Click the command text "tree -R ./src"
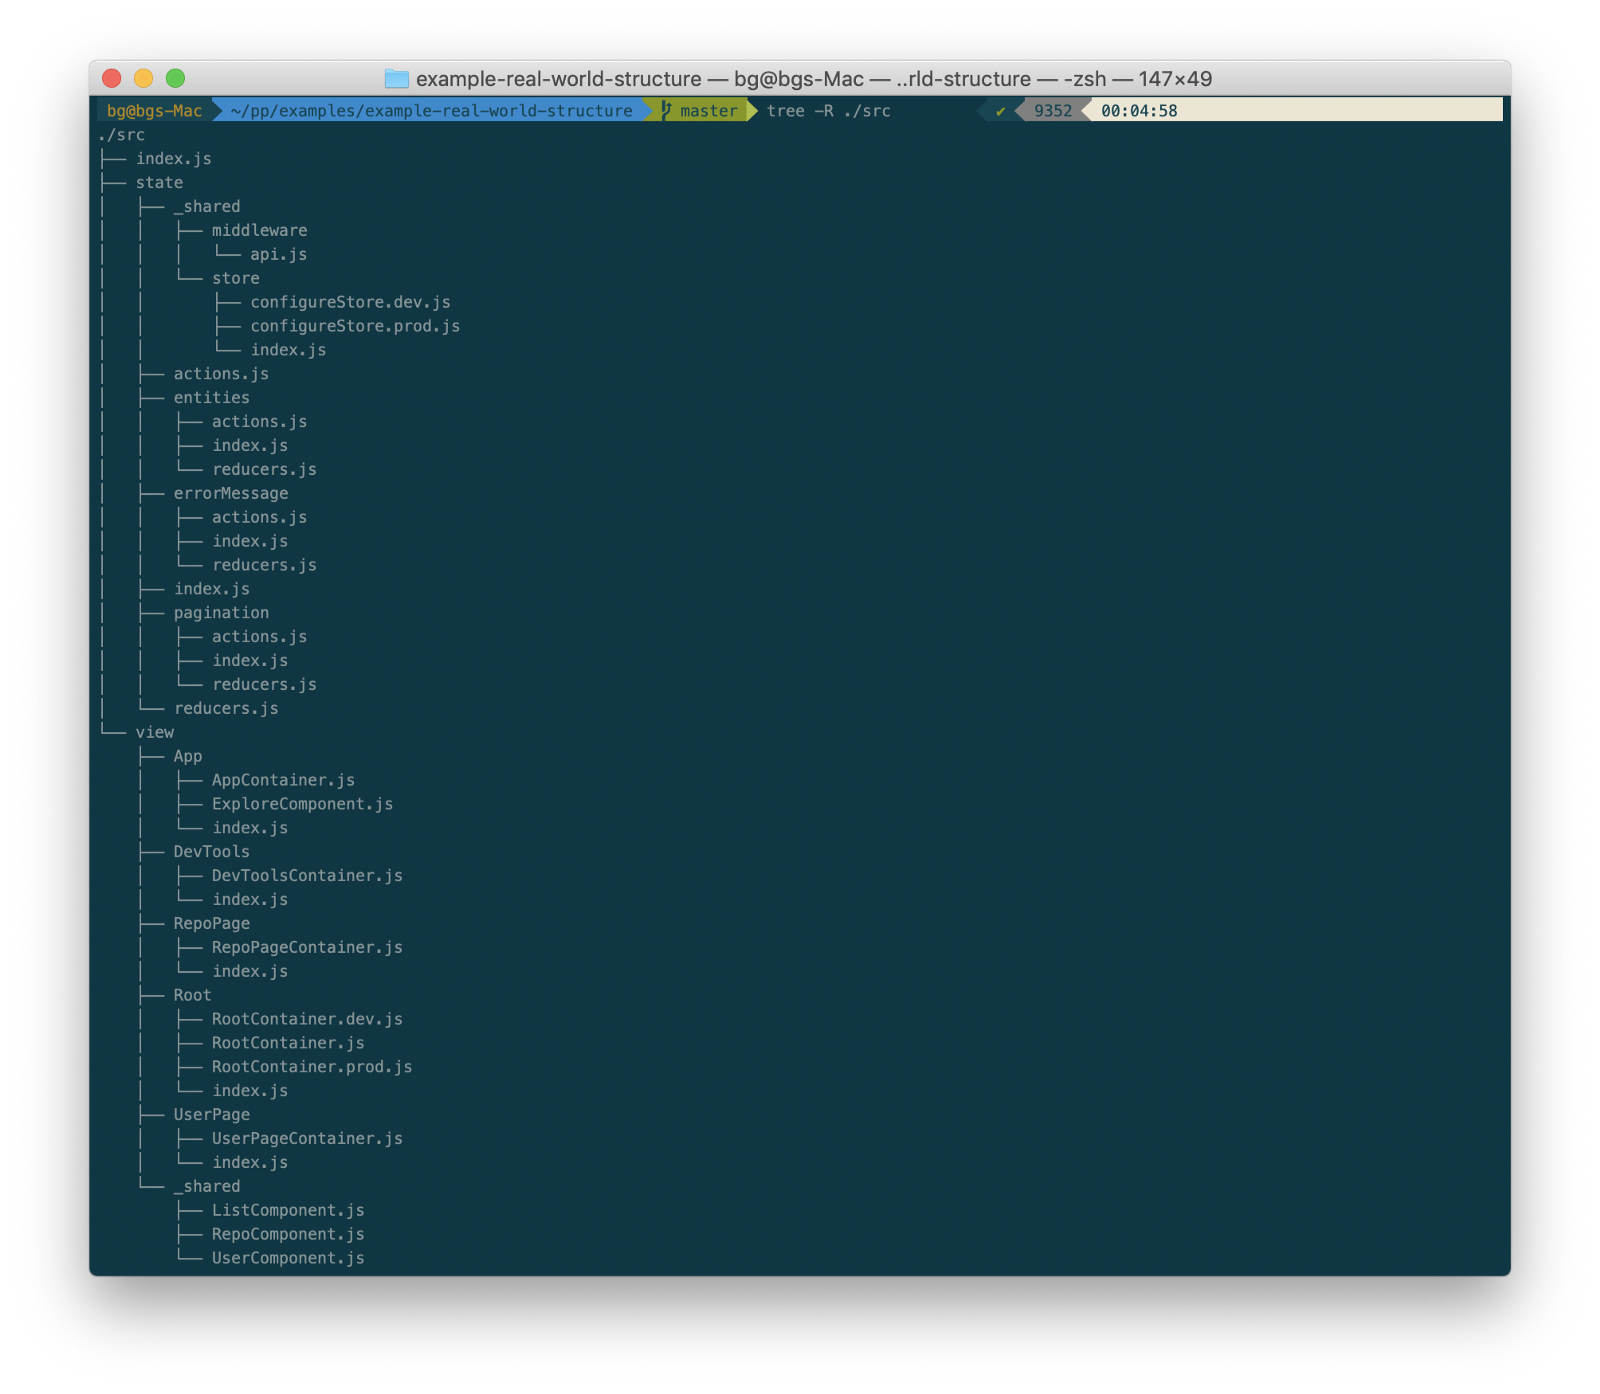Viewport: 1600px width, 1394px height. pos(829,111)
